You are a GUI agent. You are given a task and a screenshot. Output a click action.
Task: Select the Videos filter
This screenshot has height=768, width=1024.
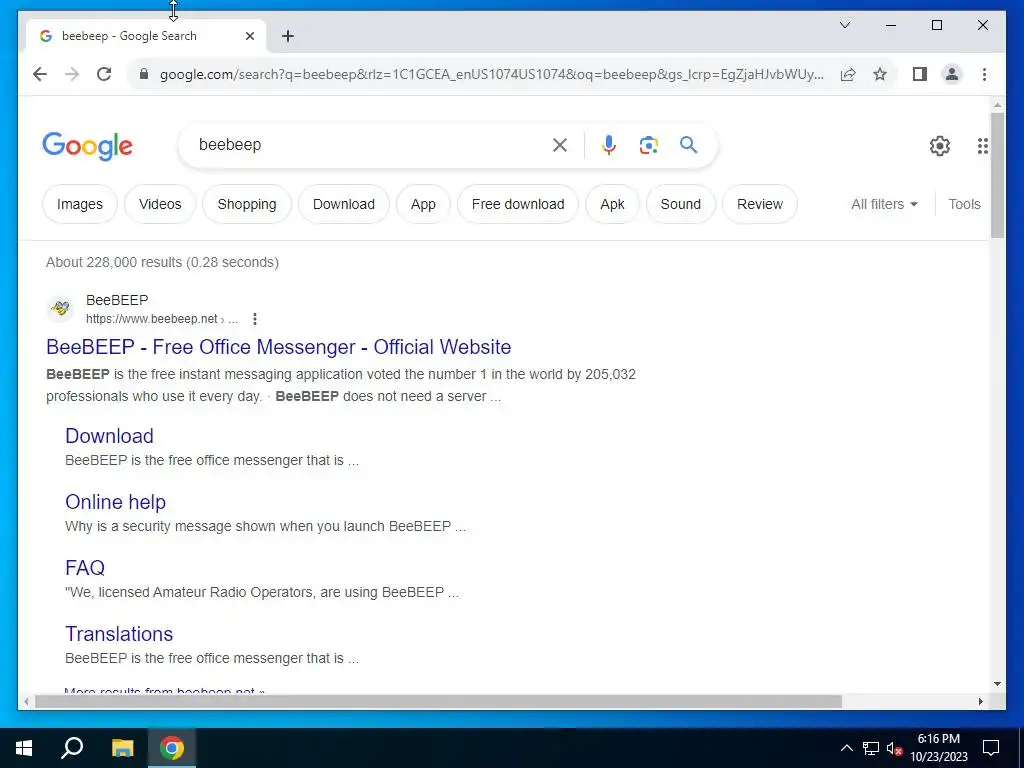coord(160,204)
